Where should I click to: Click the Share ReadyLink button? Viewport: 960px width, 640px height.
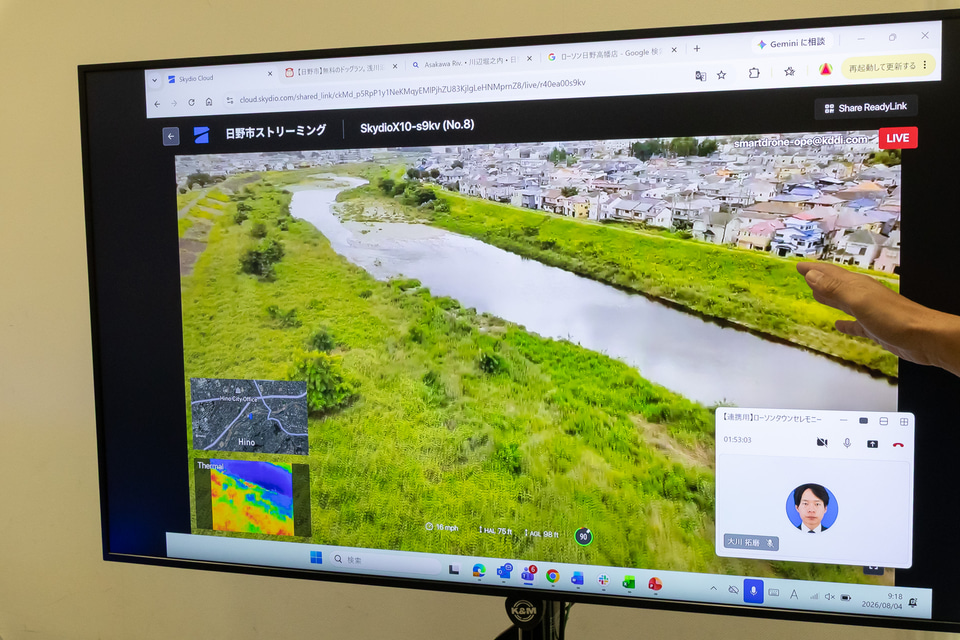(866, 107)
